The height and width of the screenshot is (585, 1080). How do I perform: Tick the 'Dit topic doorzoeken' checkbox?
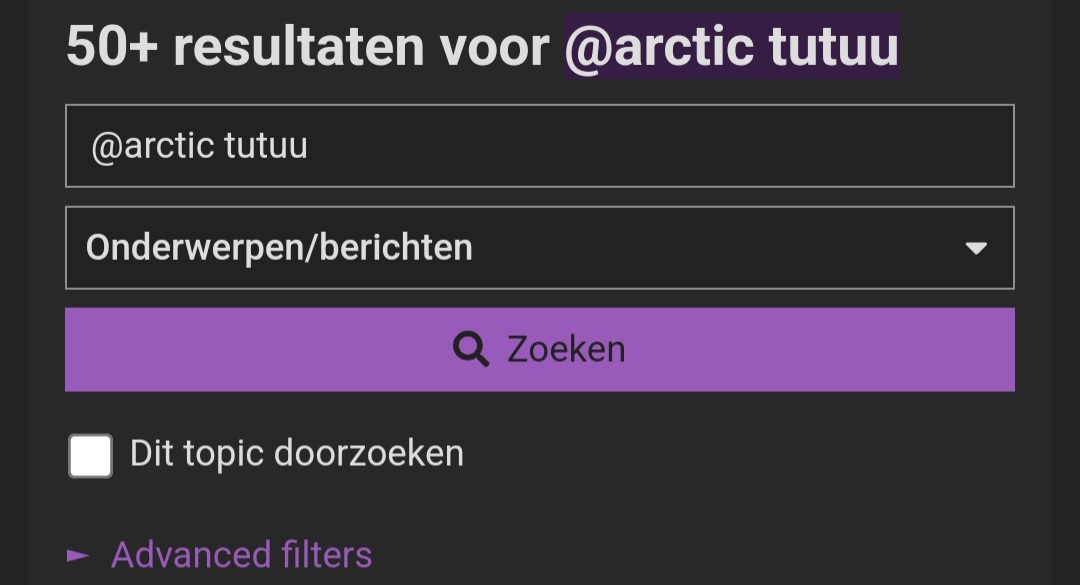click(90, 455)
